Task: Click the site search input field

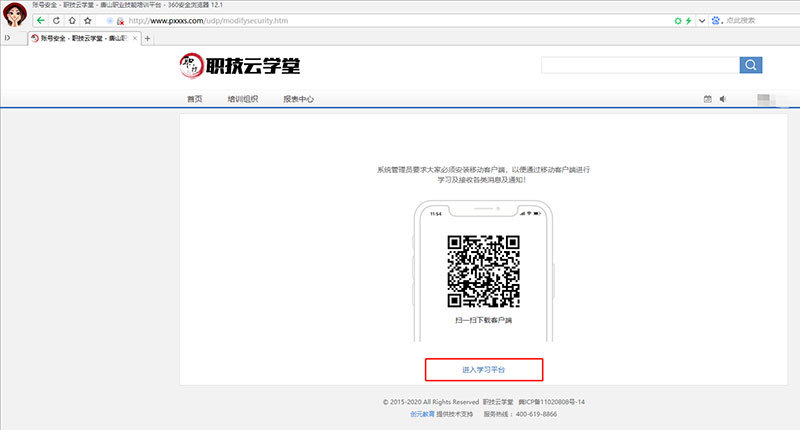Action: pyautogui.click(x=640, y=66)
